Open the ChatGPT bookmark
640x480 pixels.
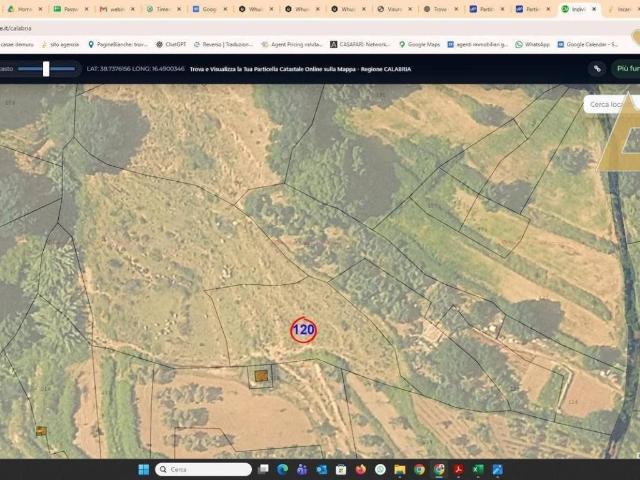tap(171, 44)
